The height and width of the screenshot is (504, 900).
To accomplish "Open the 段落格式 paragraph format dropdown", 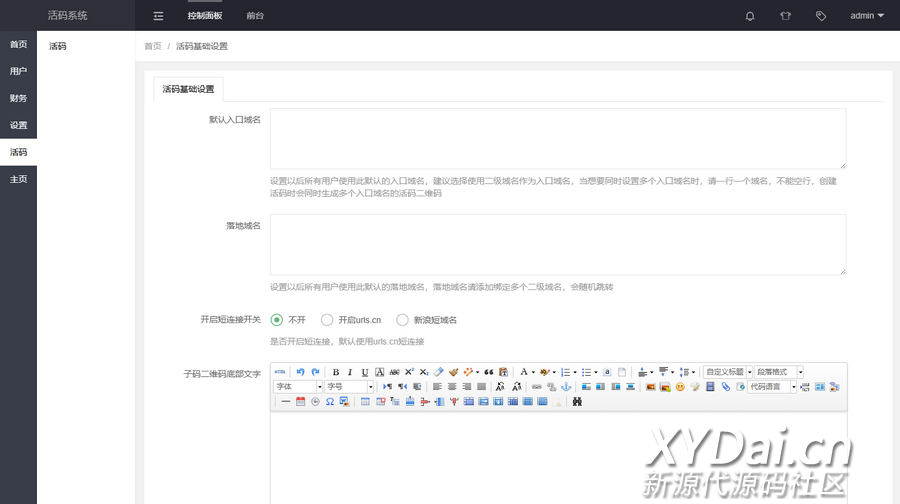I will 780,372.
